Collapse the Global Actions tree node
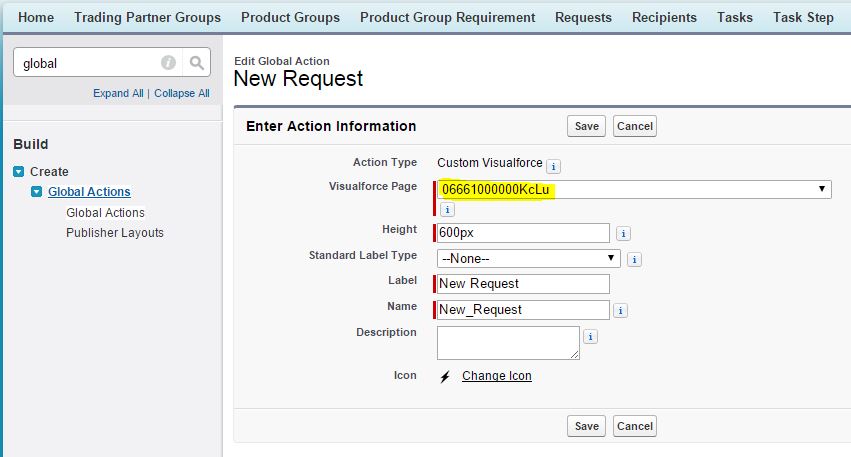This screenshot has width=851, height=457. coord(37,192)
